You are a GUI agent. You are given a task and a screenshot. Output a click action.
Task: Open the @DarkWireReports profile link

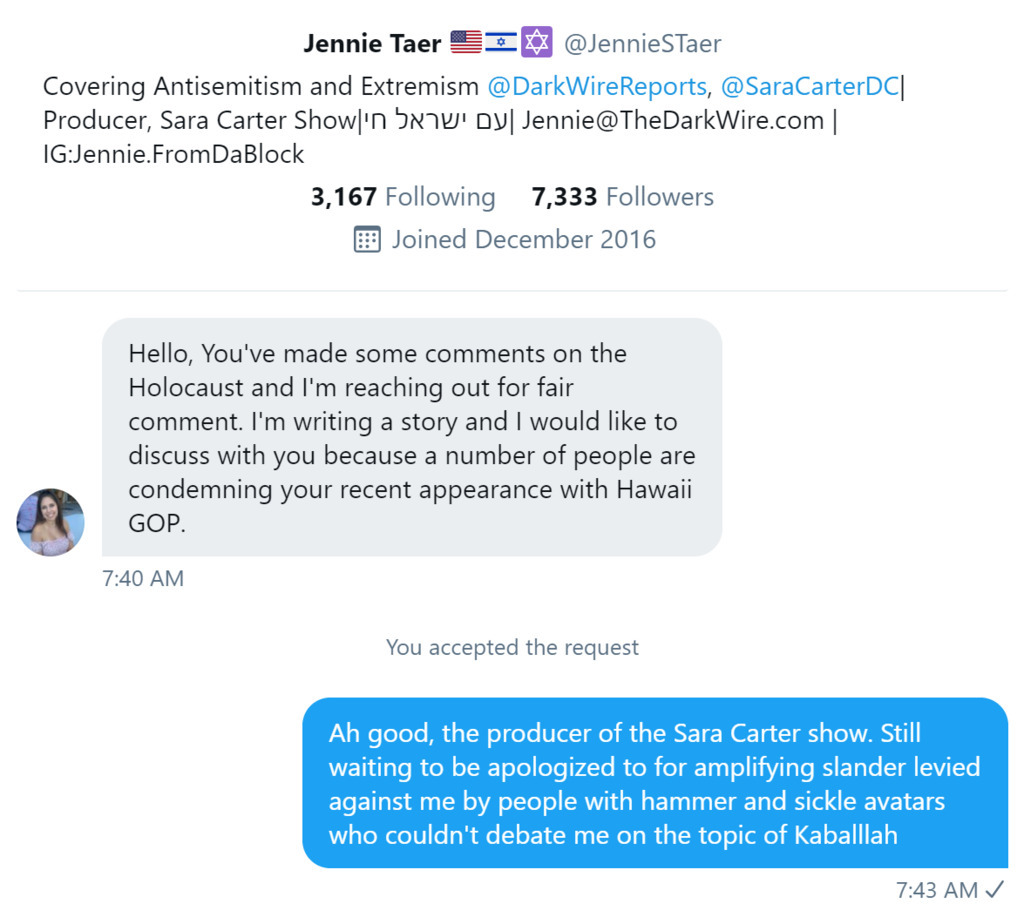point(596,87)
